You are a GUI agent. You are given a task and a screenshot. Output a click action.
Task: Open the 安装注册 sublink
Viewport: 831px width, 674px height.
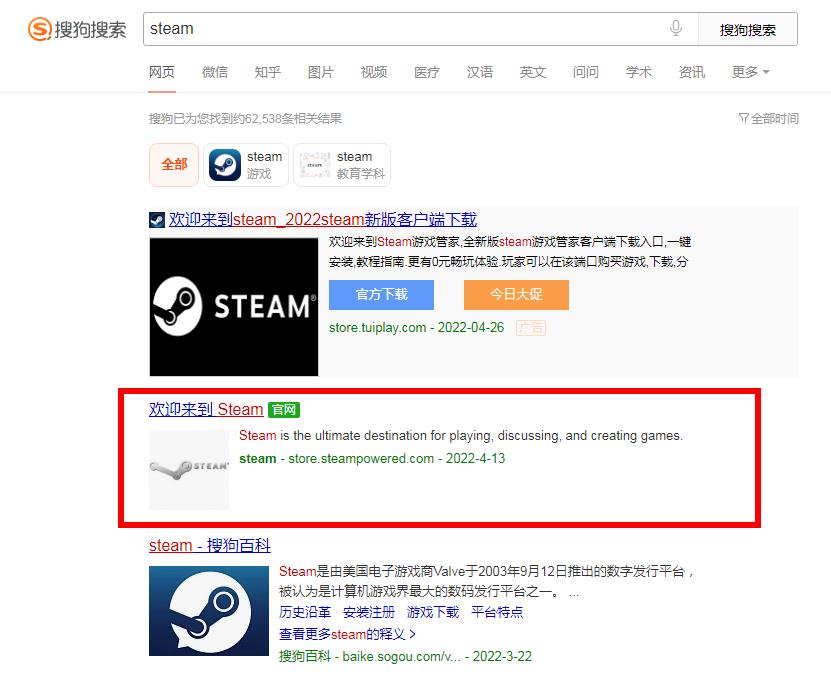click(x=369, y=613)
